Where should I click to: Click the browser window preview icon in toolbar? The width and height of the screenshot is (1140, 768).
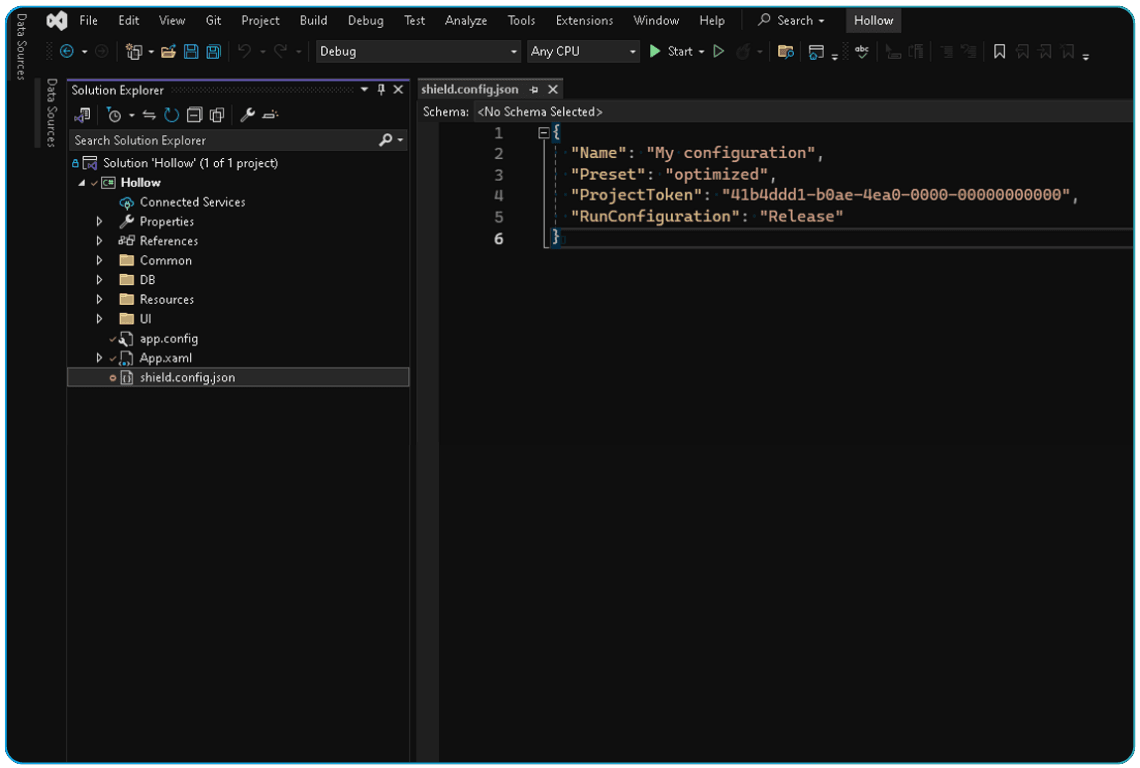pyautogui.click(x=816, y=52)
